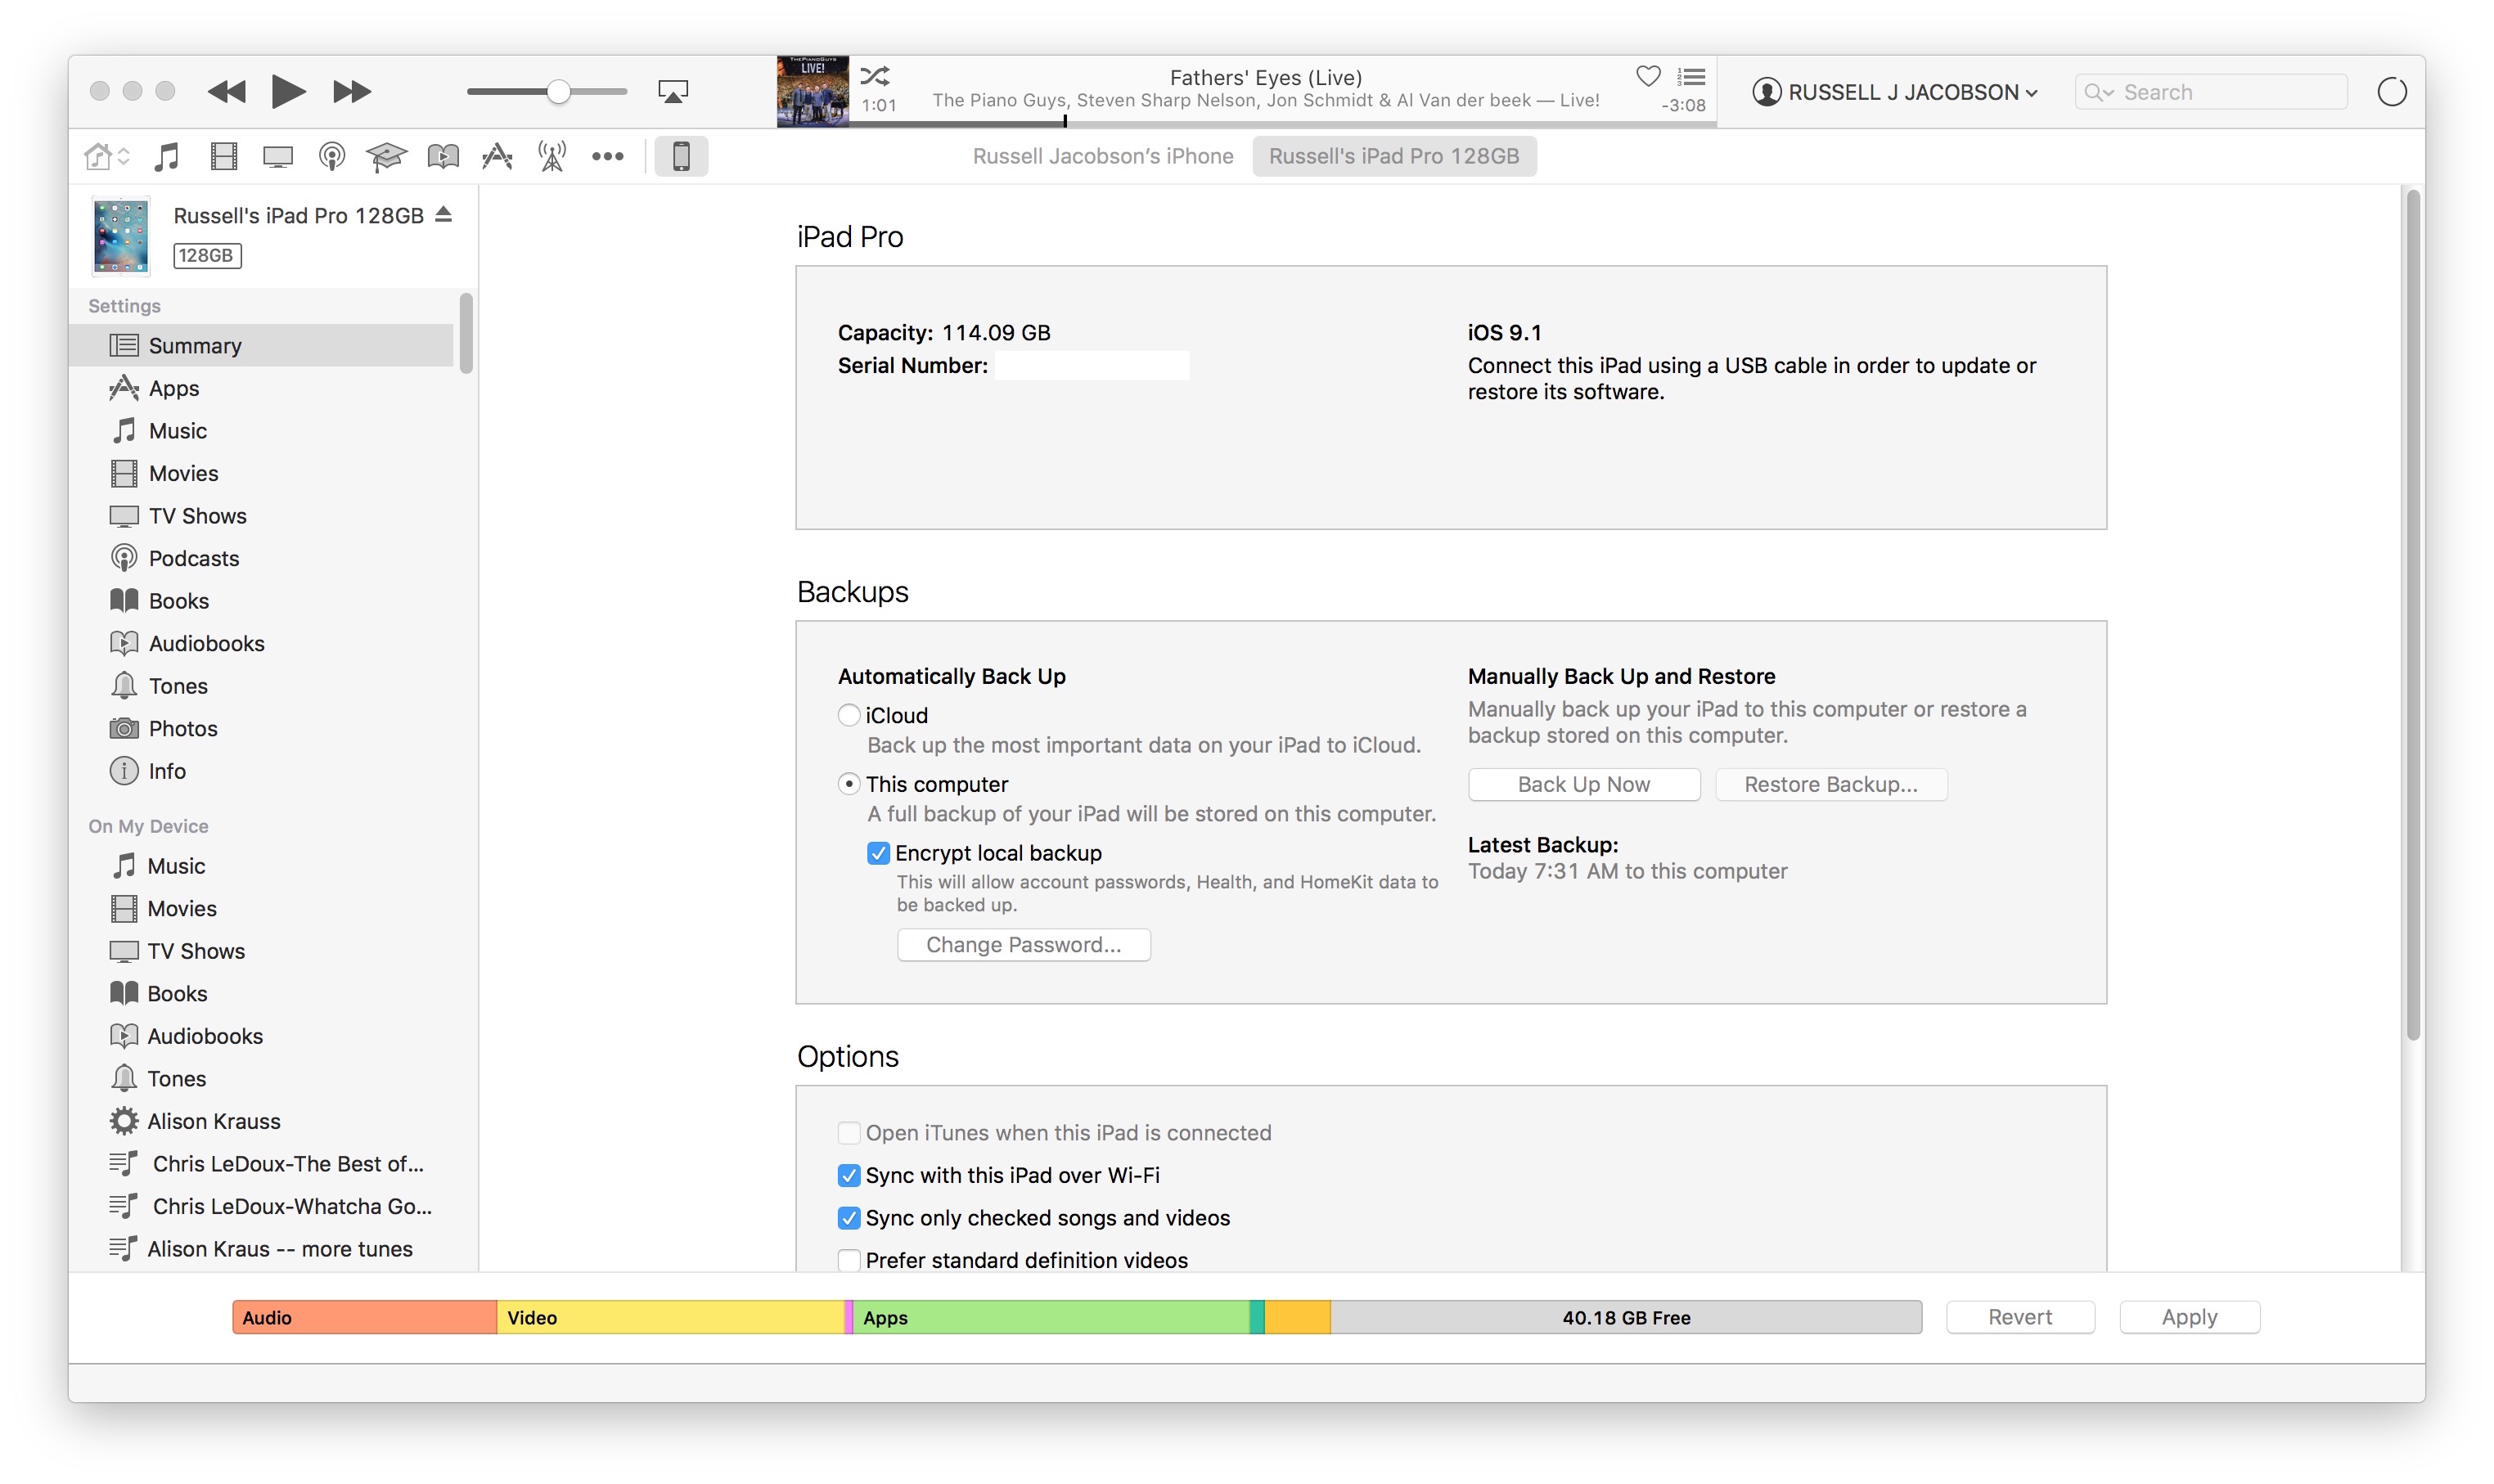Love the song with the heart icon
This screenshot has height=1484, width=2494.
point(1648,76)
